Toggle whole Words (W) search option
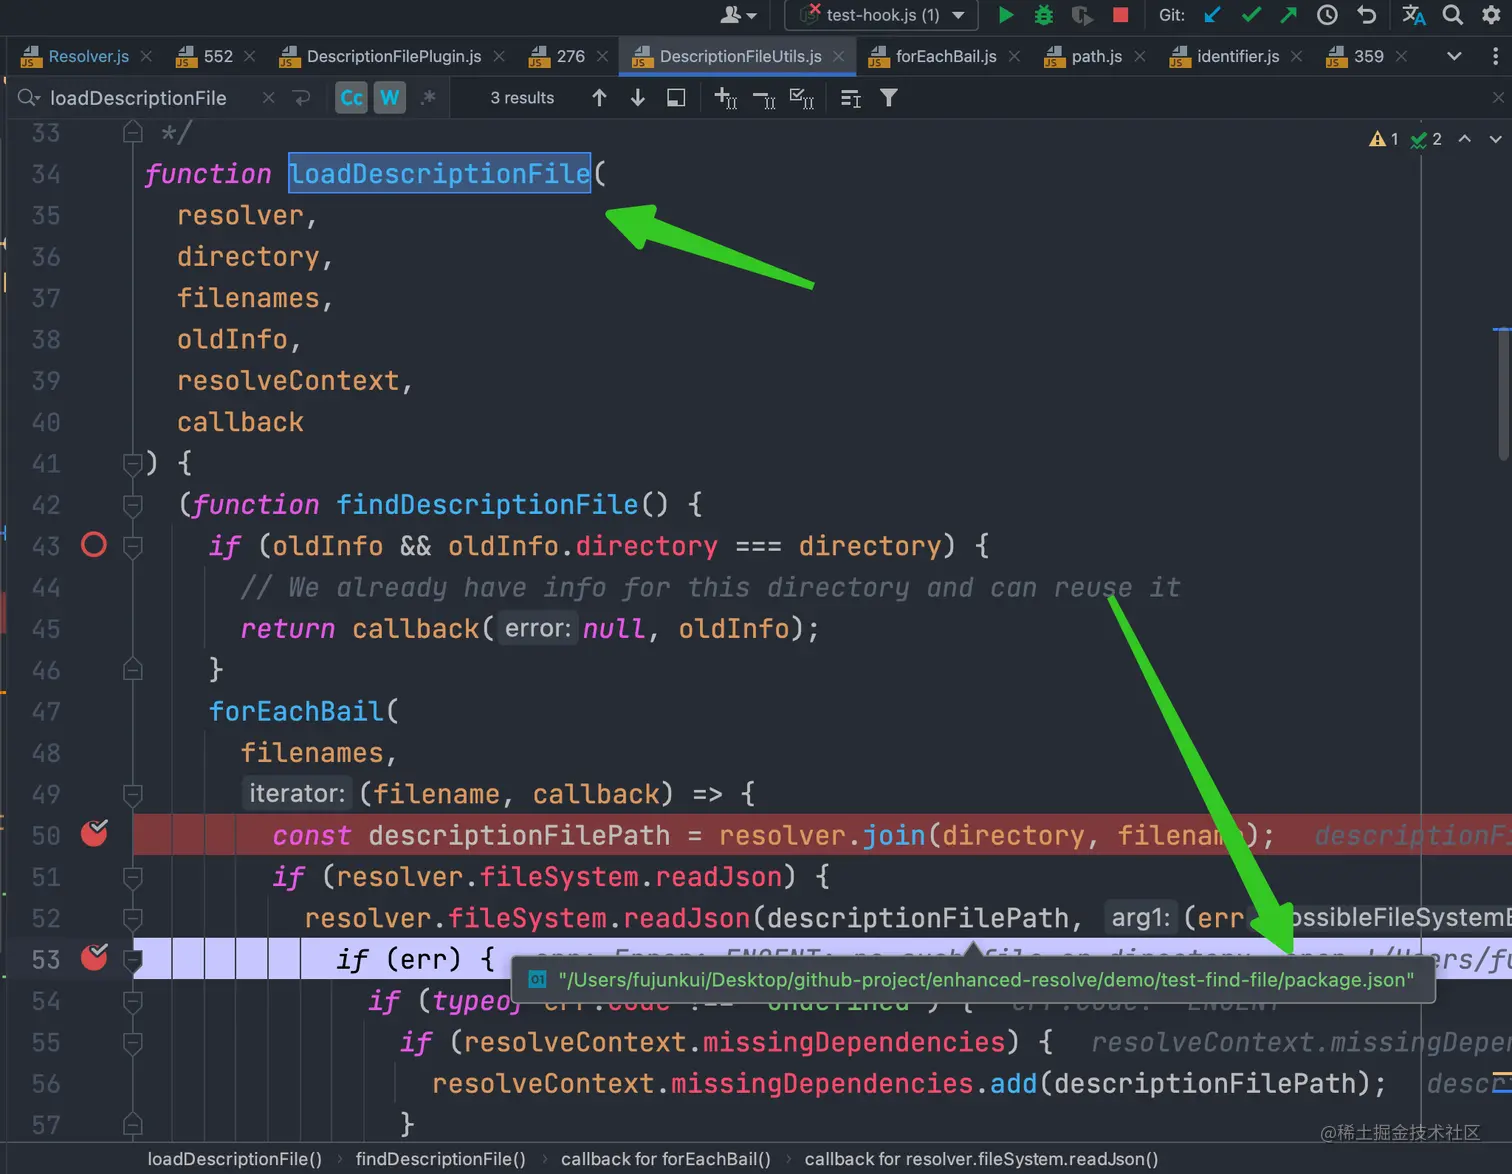This screenshot has height=1174, width=1512. click(x=390, y=98)
